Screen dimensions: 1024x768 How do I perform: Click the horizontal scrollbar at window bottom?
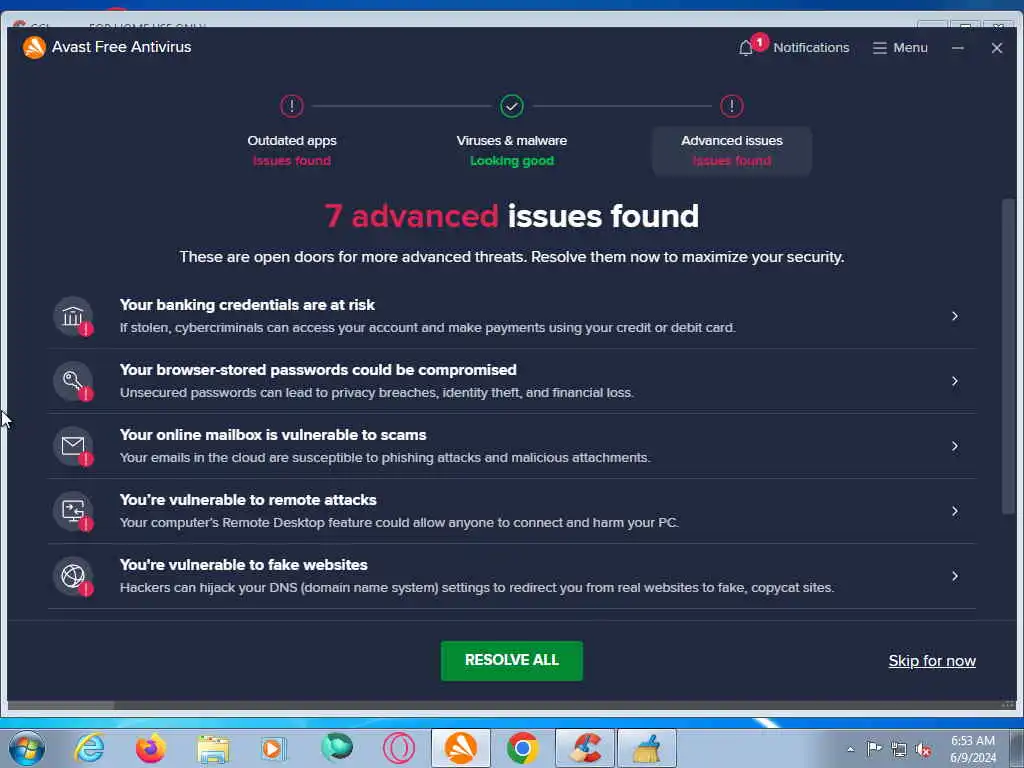[60, 705]
